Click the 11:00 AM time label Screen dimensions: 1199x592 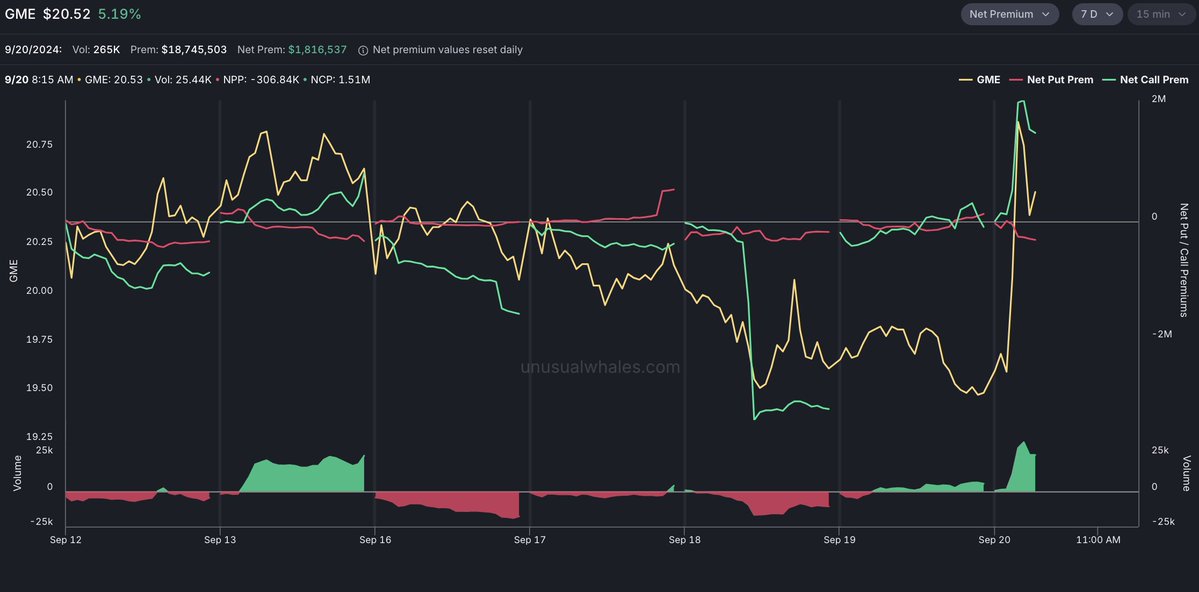click(x=1097, y=540)
